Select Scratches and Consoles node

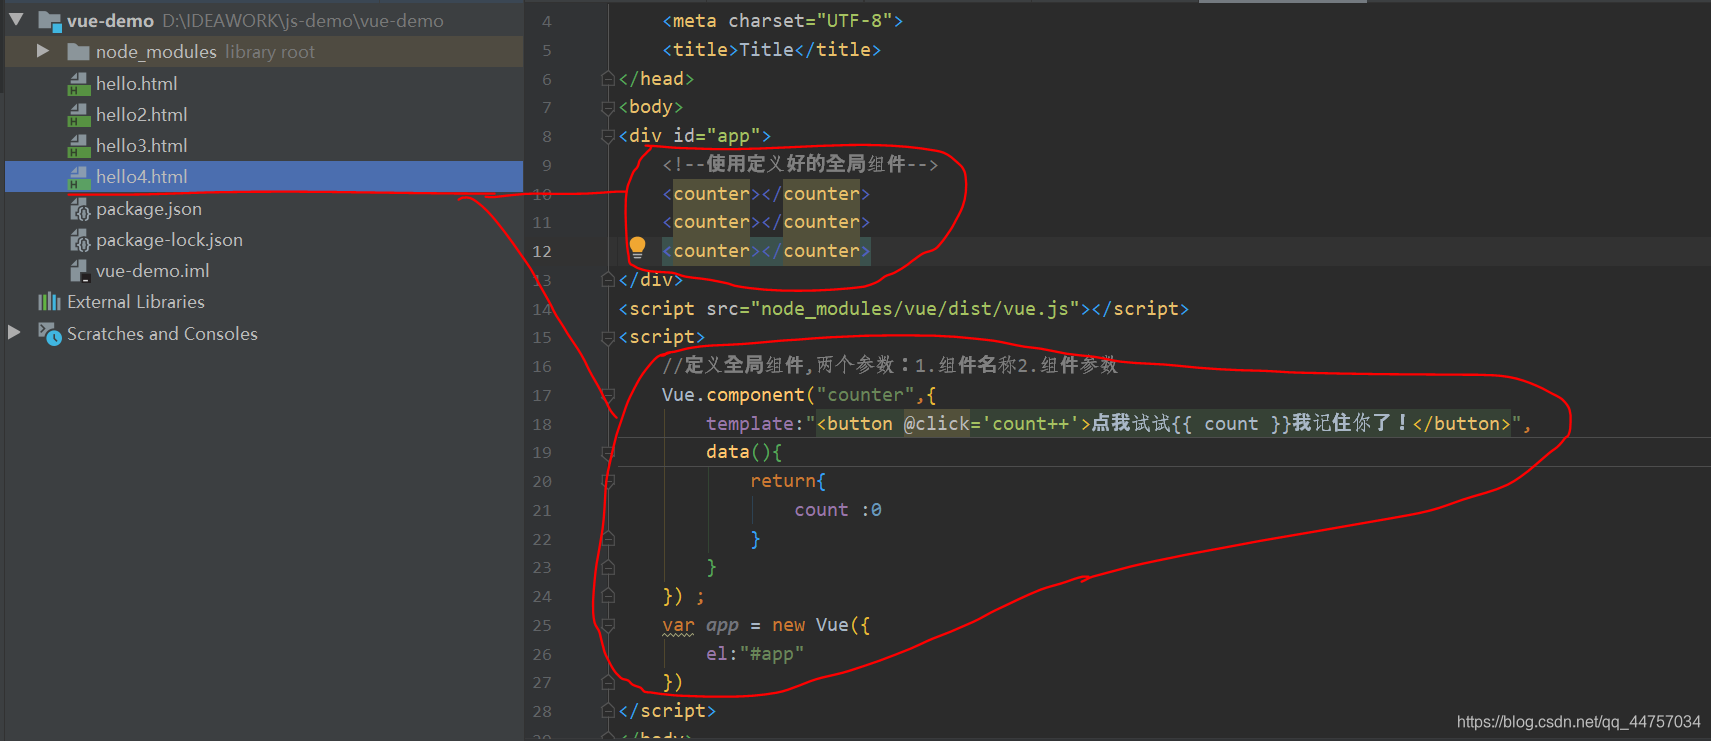(162, 333)
